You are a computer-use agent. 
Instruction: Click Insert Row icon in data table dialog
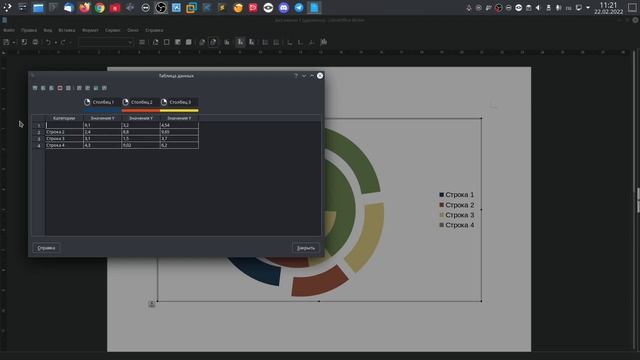(35, 88)
